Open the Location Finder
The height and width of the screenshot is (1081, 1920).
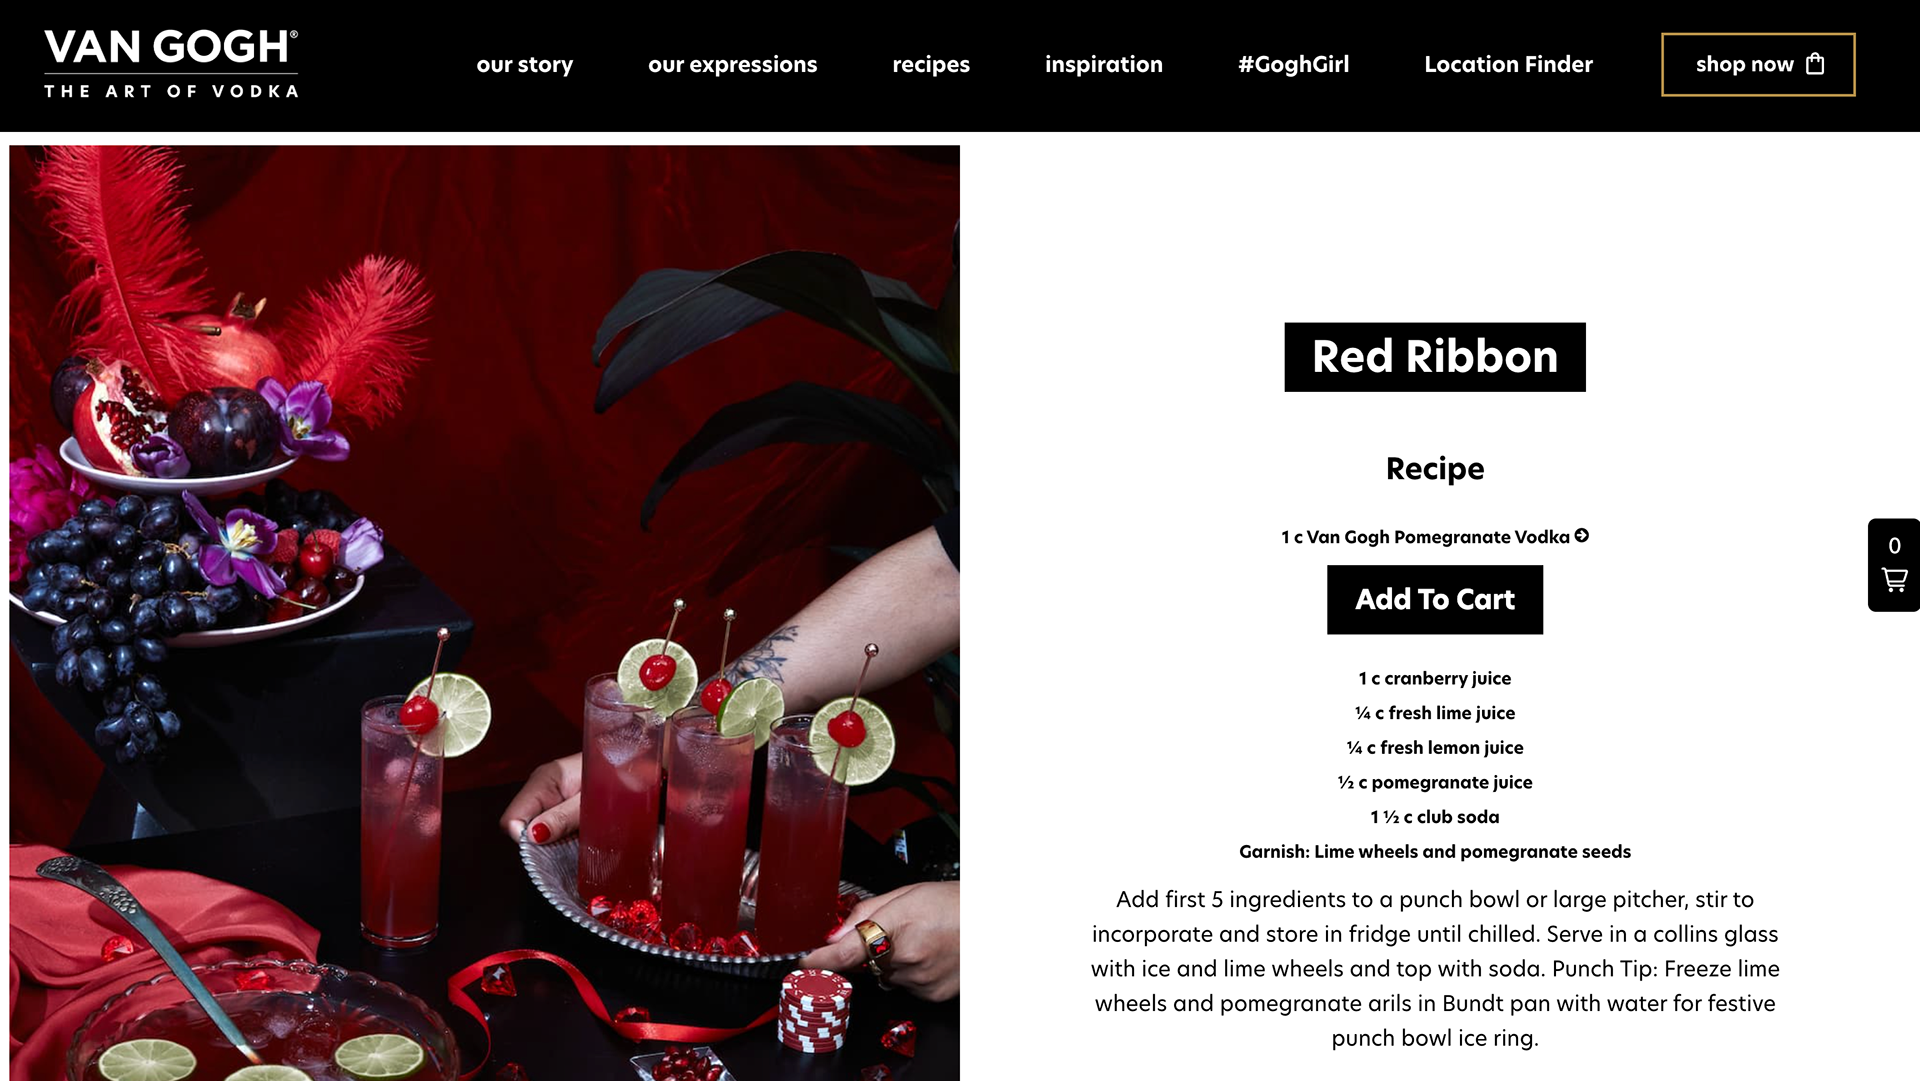coord(1509,65)
